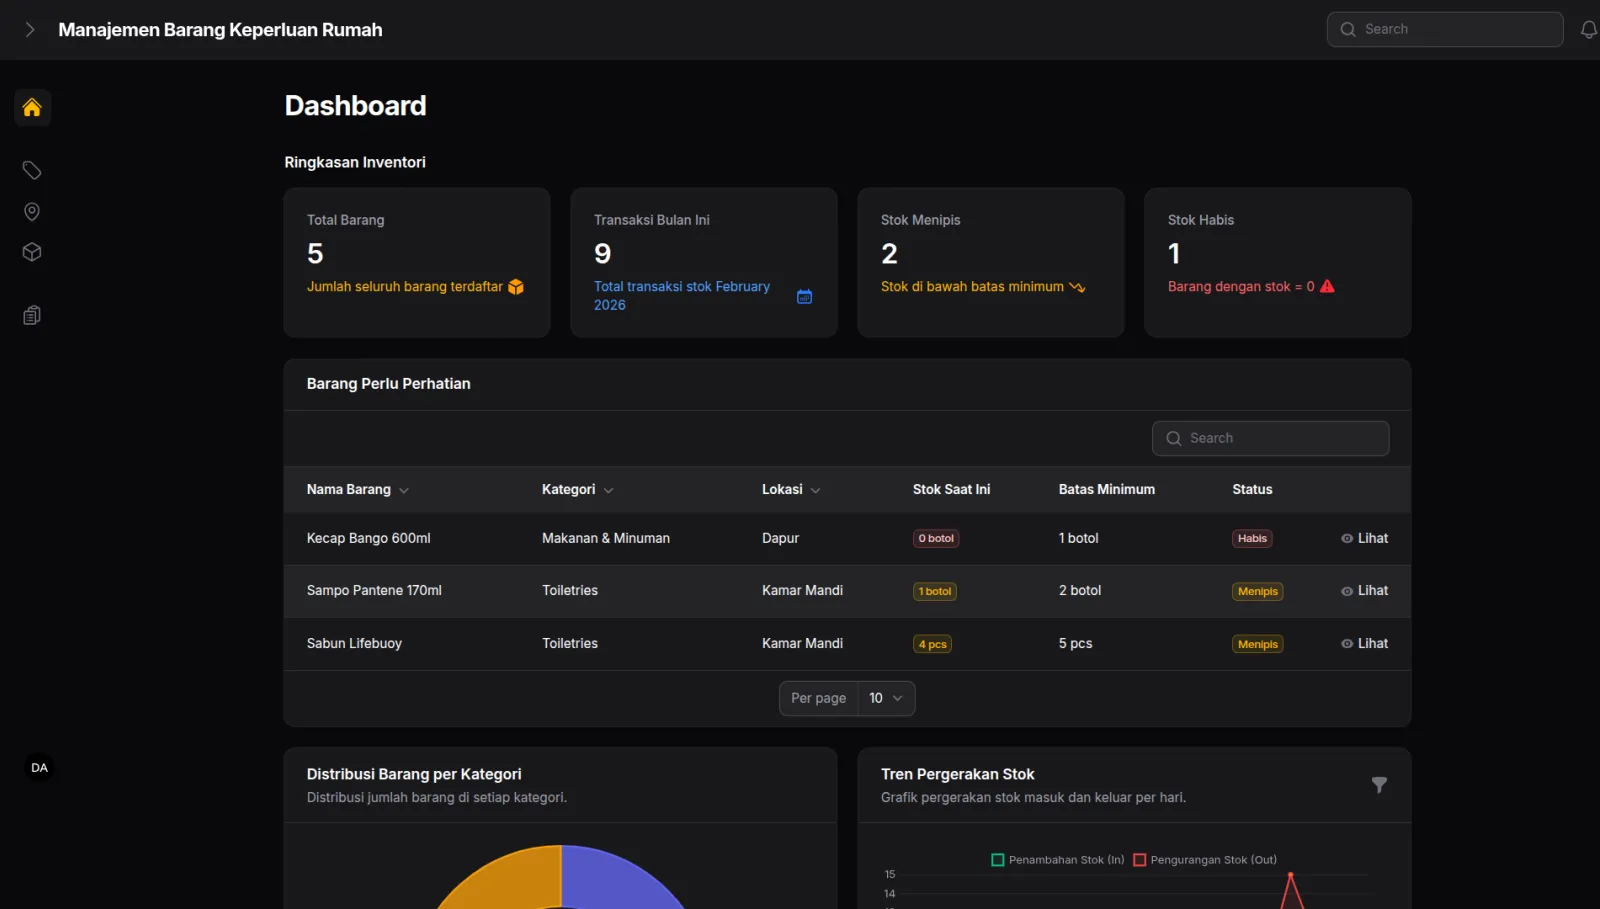View details for Sabun Lifebuoy via Lihat
The image size is (1600, 909).
pyautogui.click(x=1364, y=644)
